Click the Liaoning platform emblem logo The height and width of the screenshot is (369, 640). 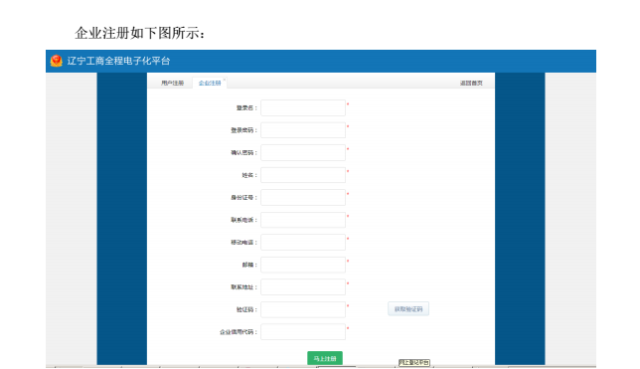coord(56,61)
